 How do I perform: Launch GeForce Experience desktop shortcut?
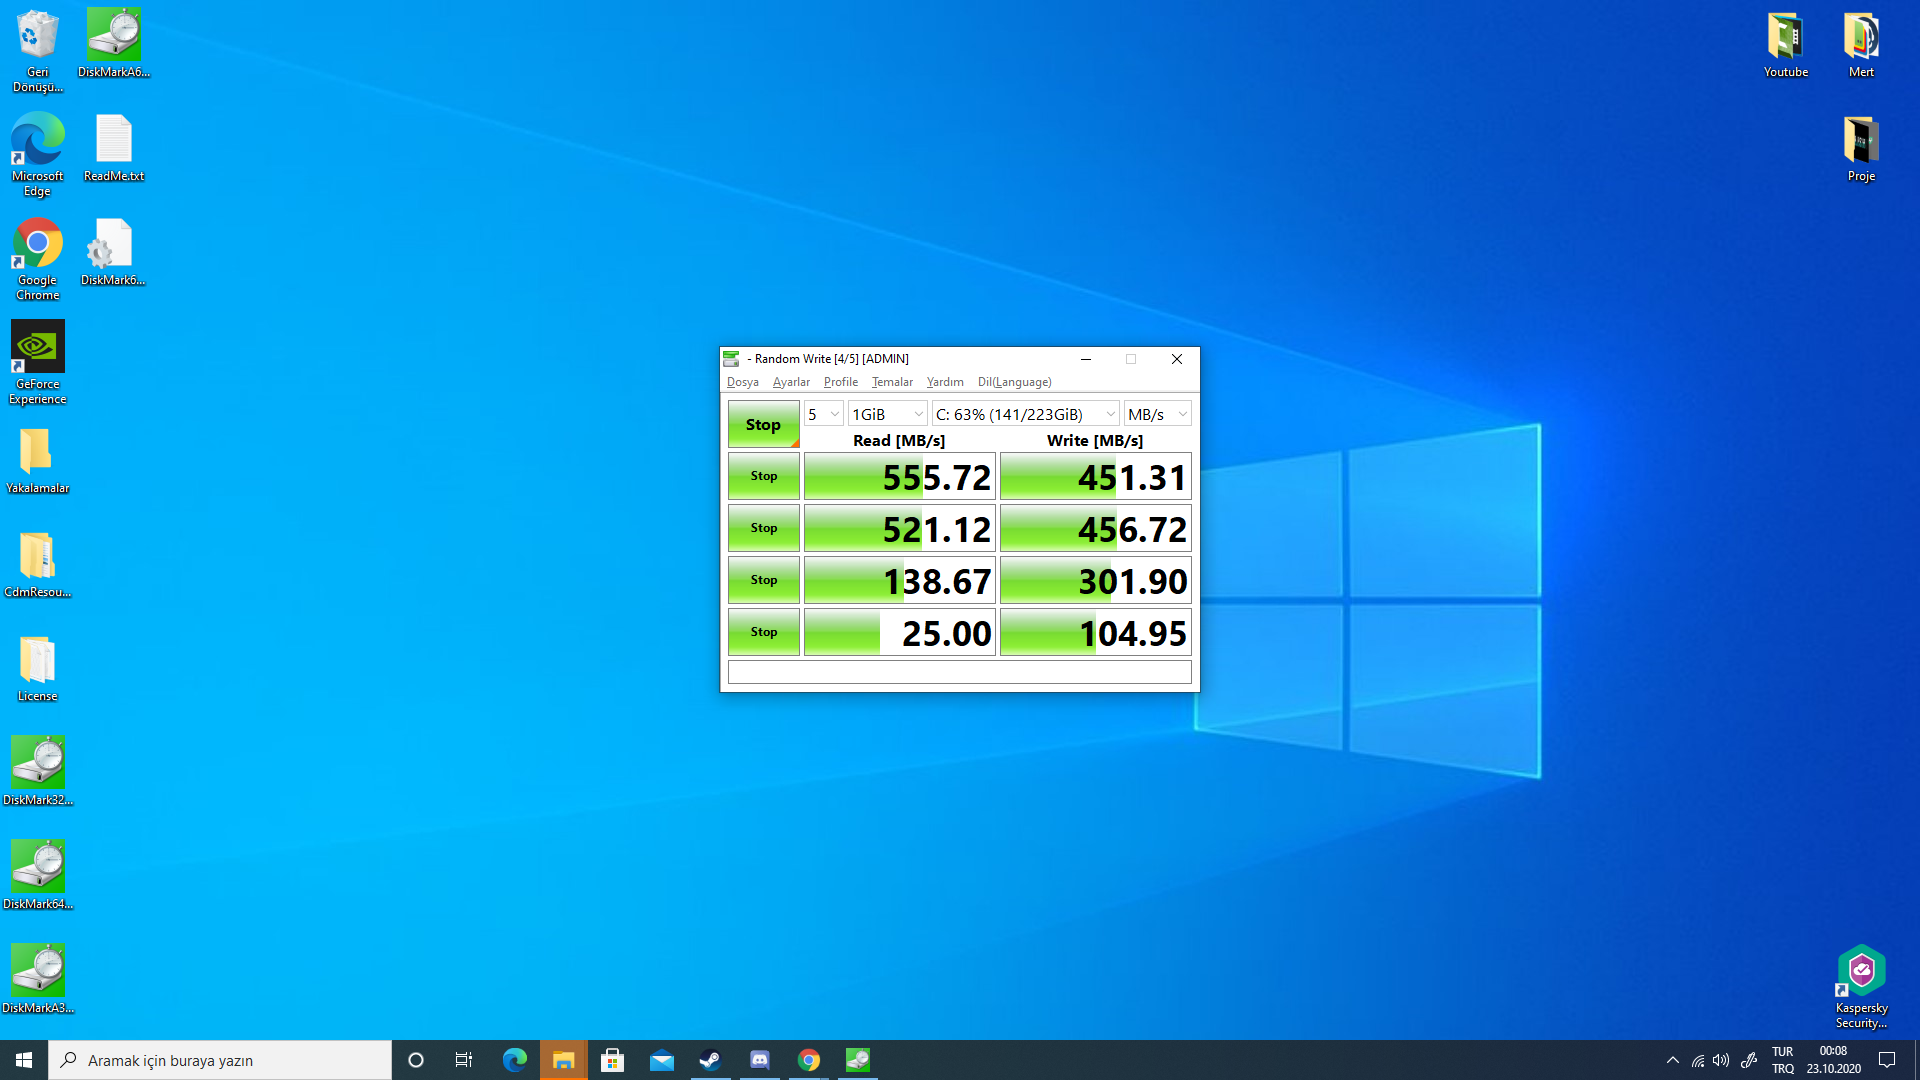point(38,363)
